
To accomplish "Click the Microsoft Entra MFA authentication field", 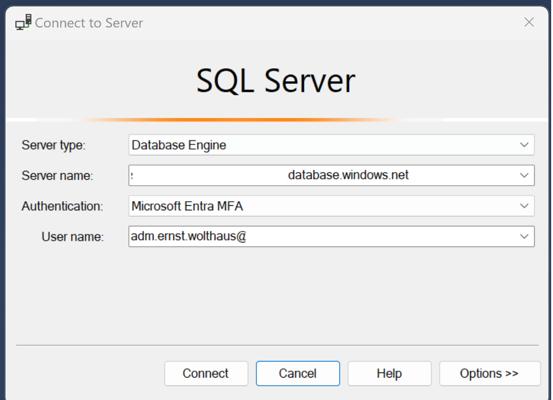I will pyautogui.click(x=331, y=206).
